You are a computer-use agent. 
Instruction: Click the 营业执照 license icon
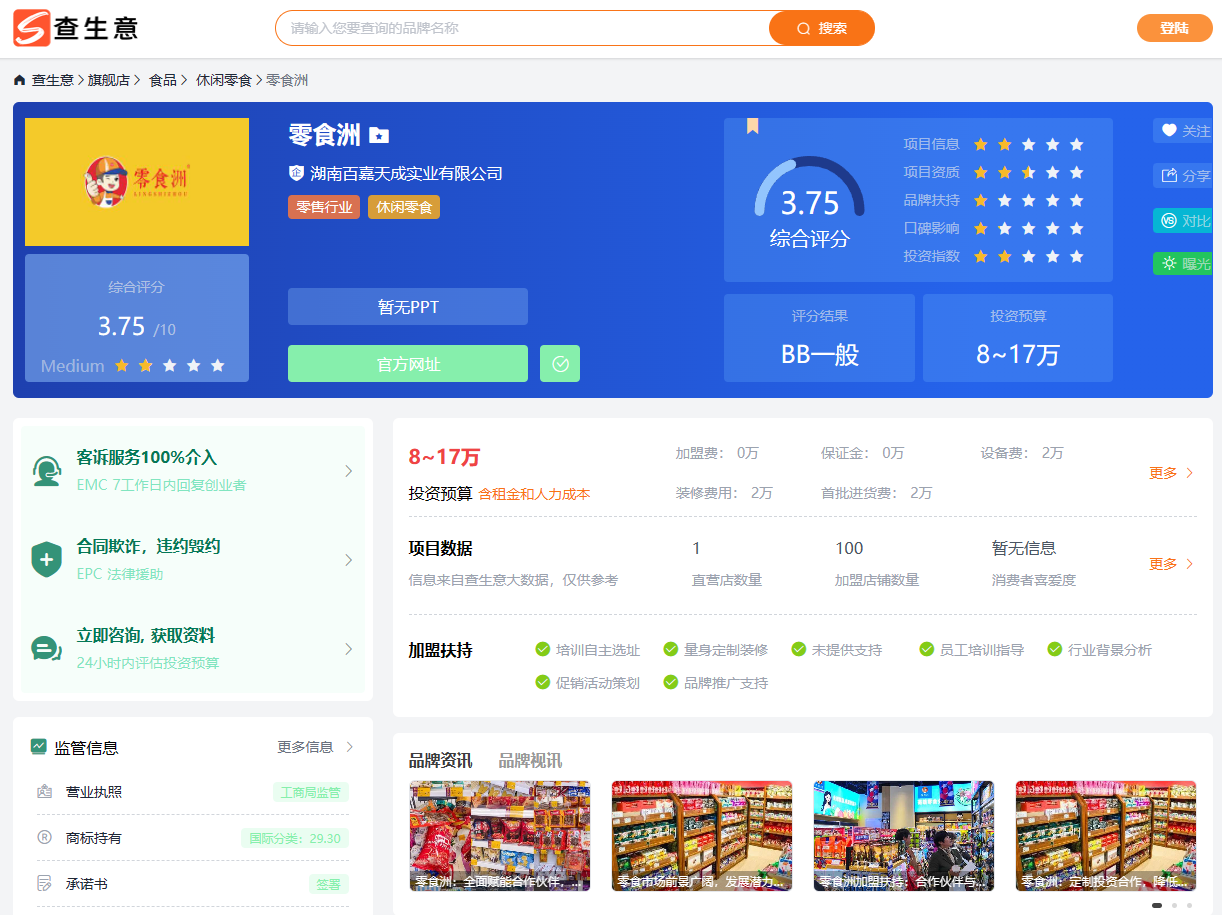coord(44,792)
